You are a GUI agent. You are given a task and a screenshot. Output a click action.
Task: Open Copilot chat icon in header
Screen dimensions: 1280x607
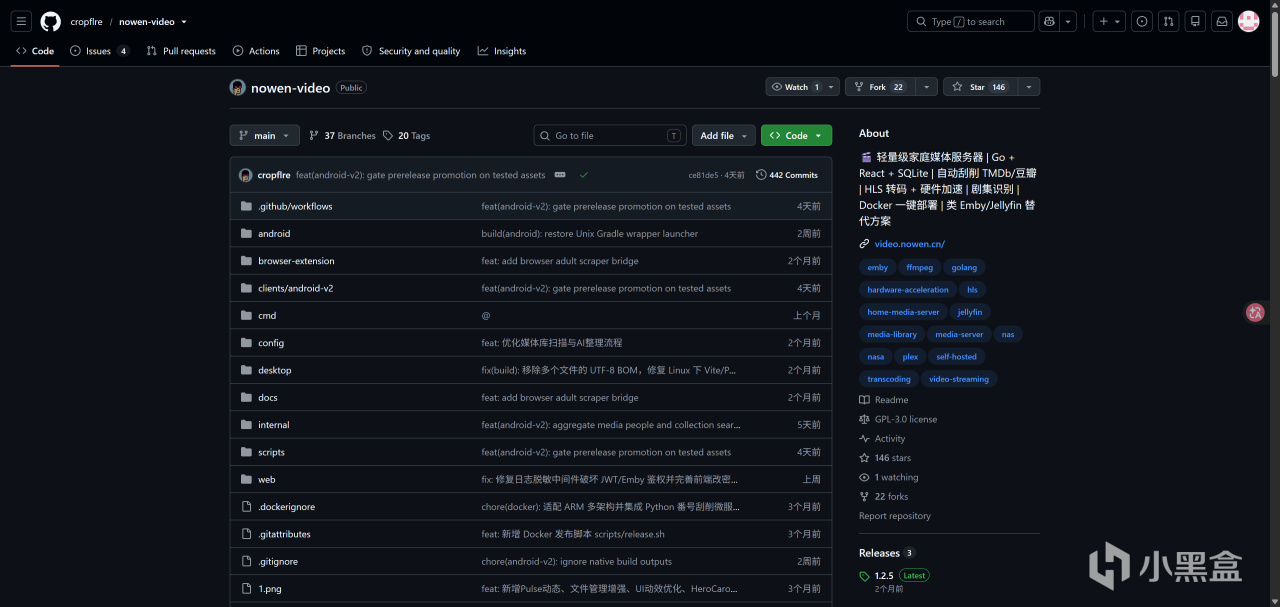tap(1049, 21)
